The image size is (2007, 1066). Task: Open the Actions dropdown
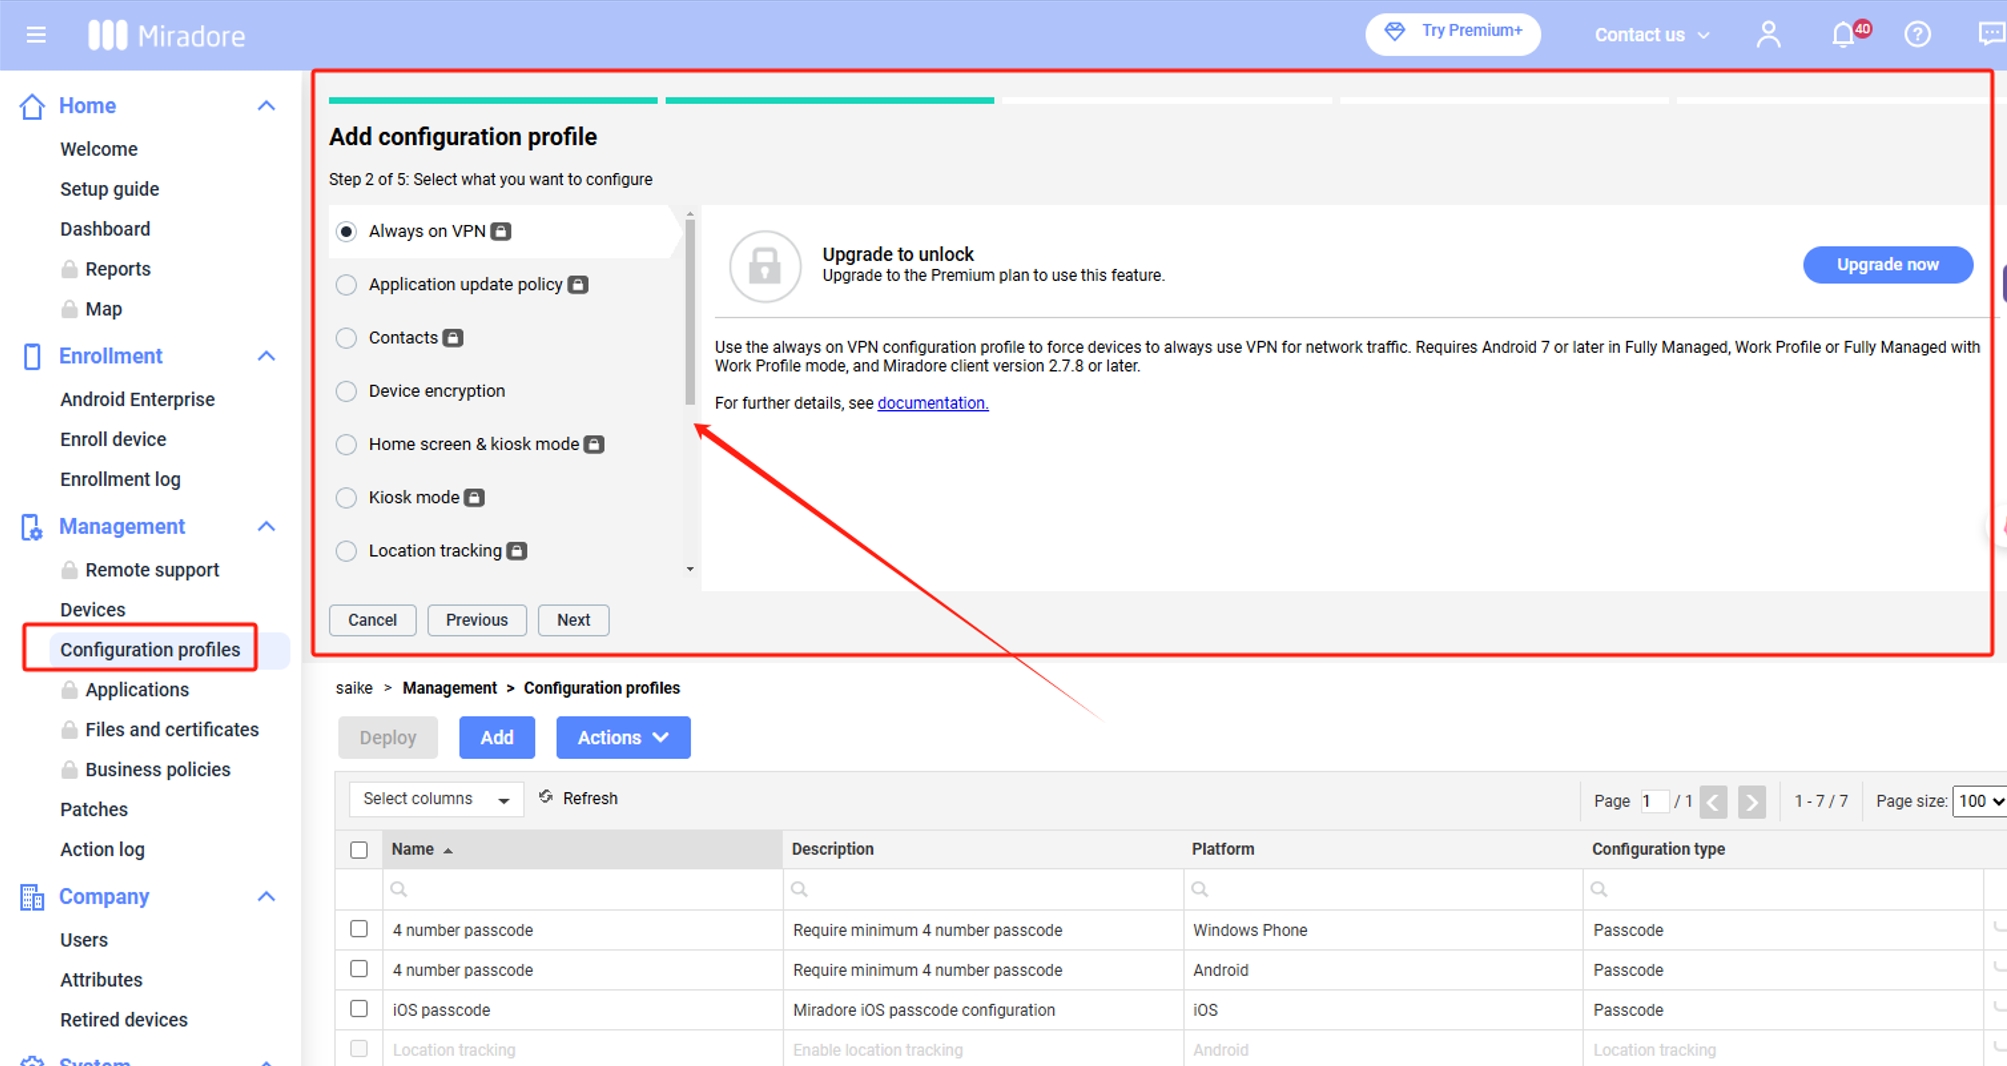click(x=622, y=737)
